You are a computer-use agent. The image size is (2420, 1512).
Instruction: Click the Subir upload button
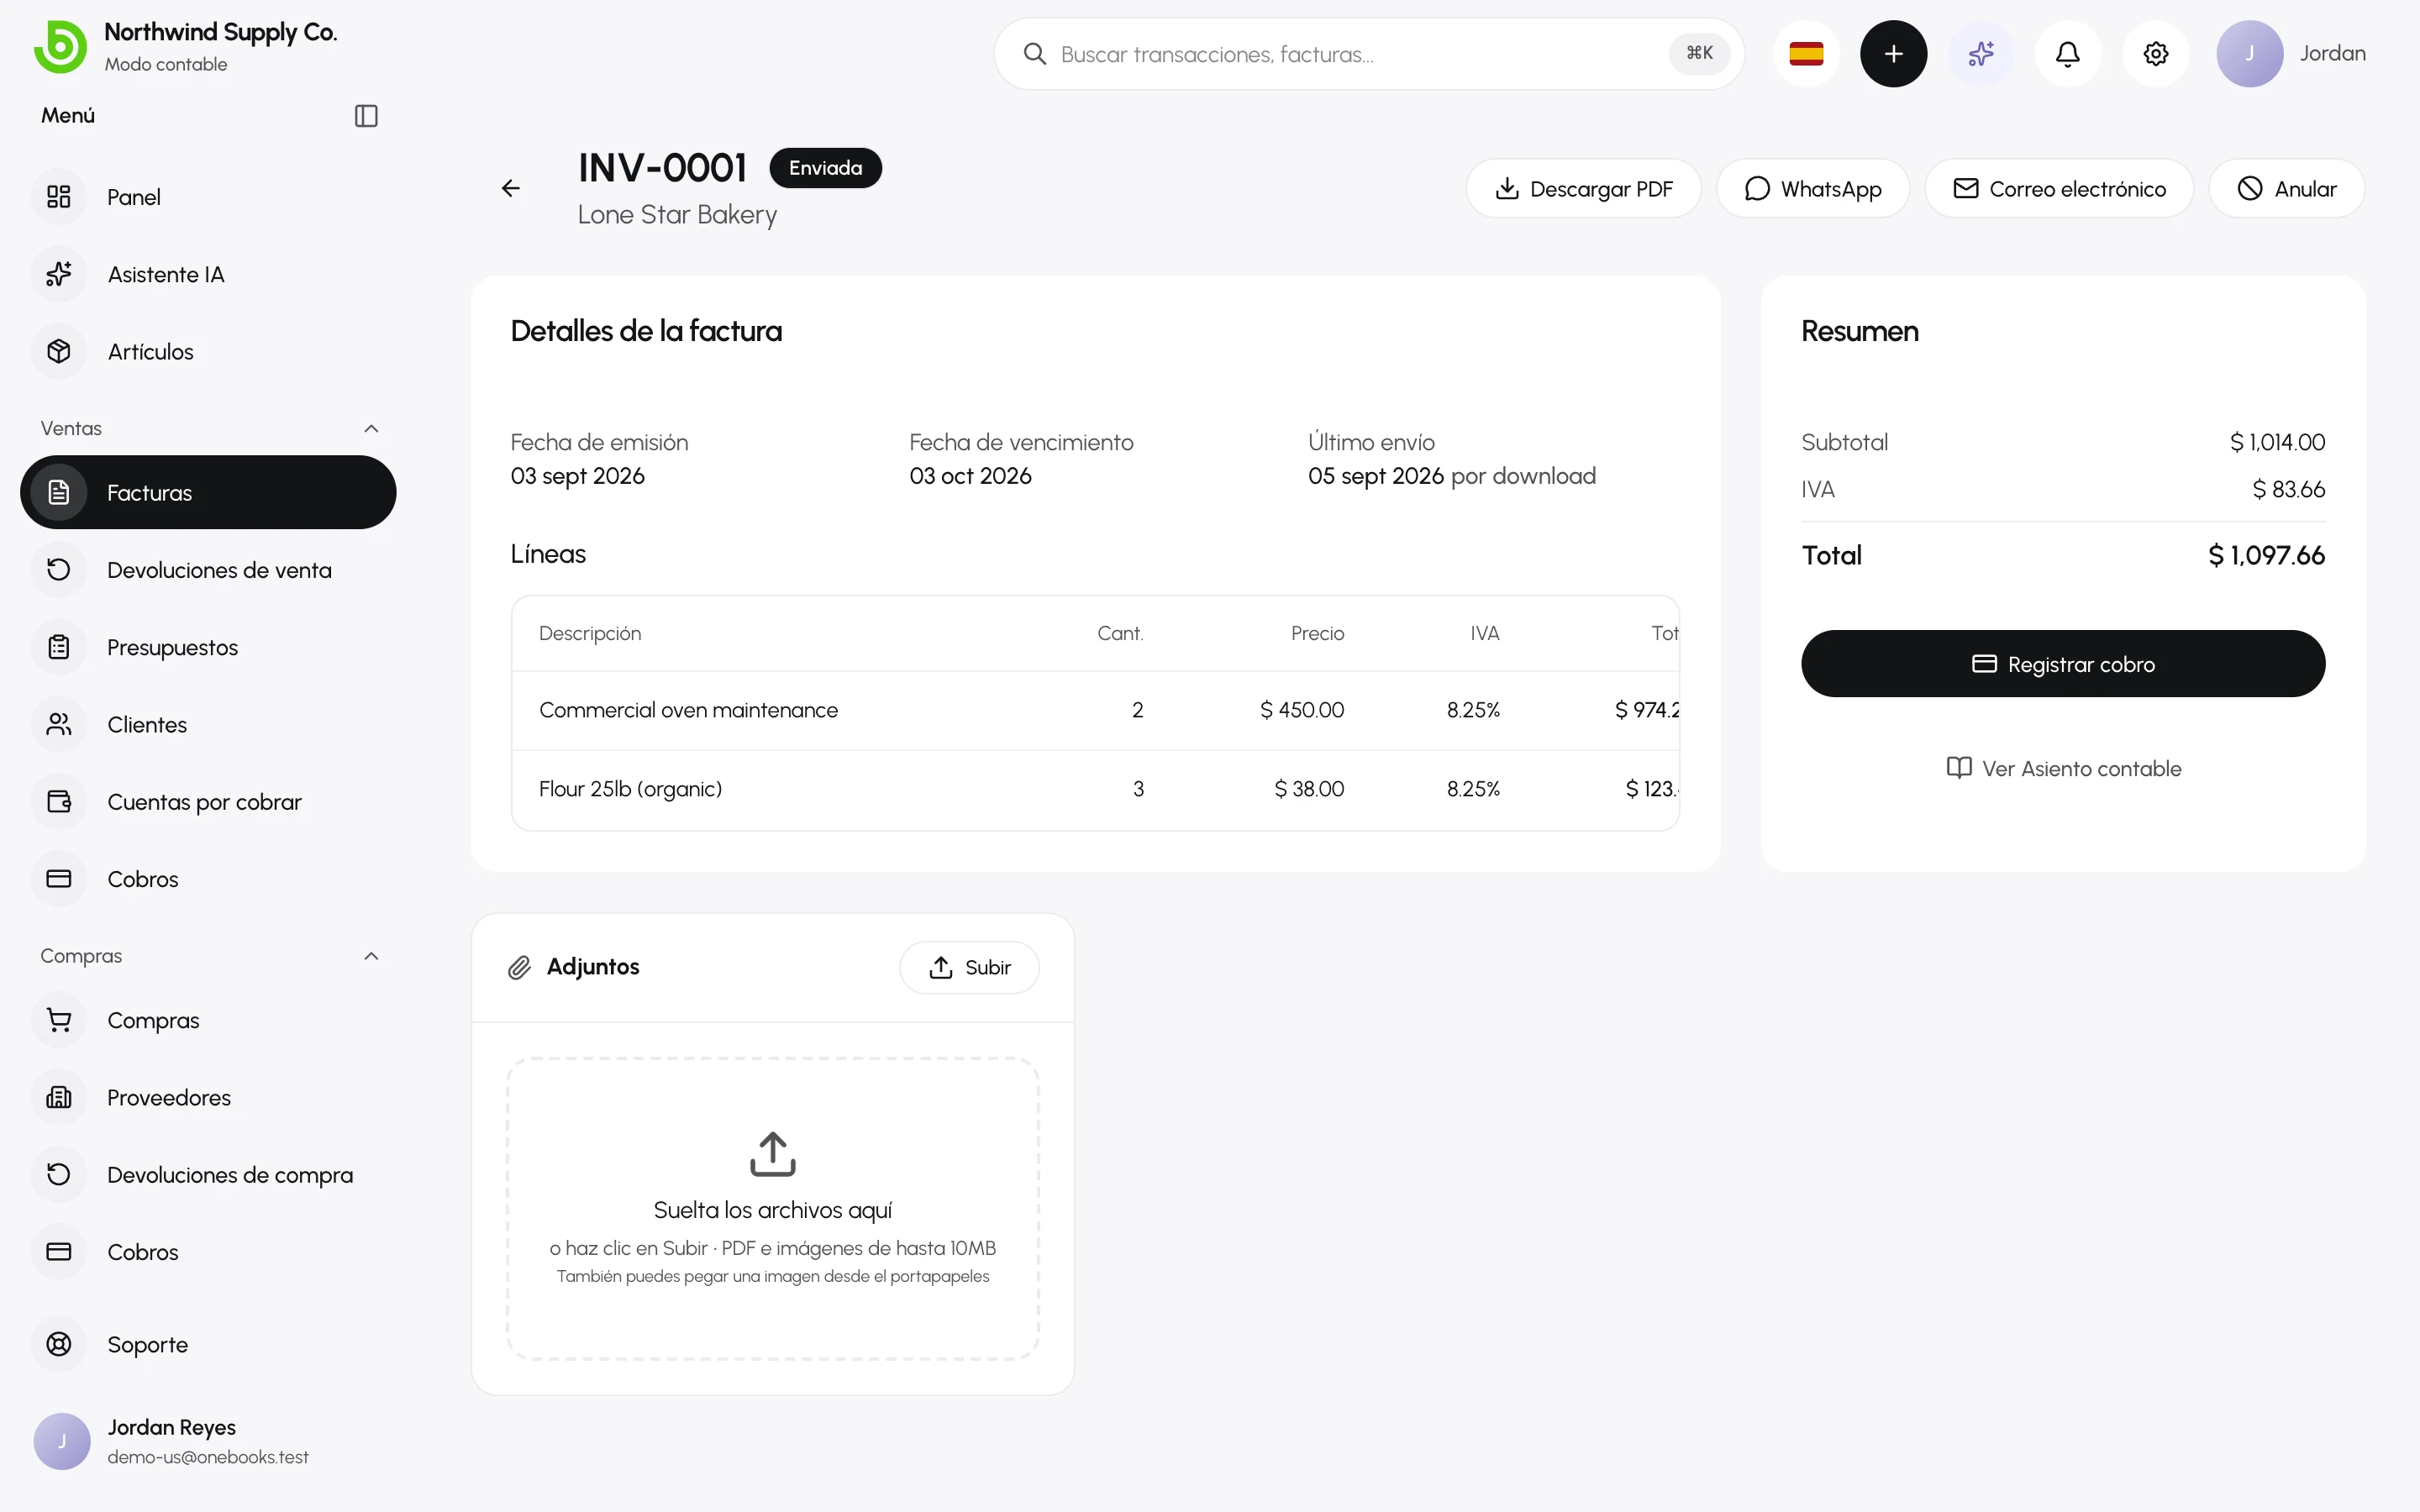[969, 967]
